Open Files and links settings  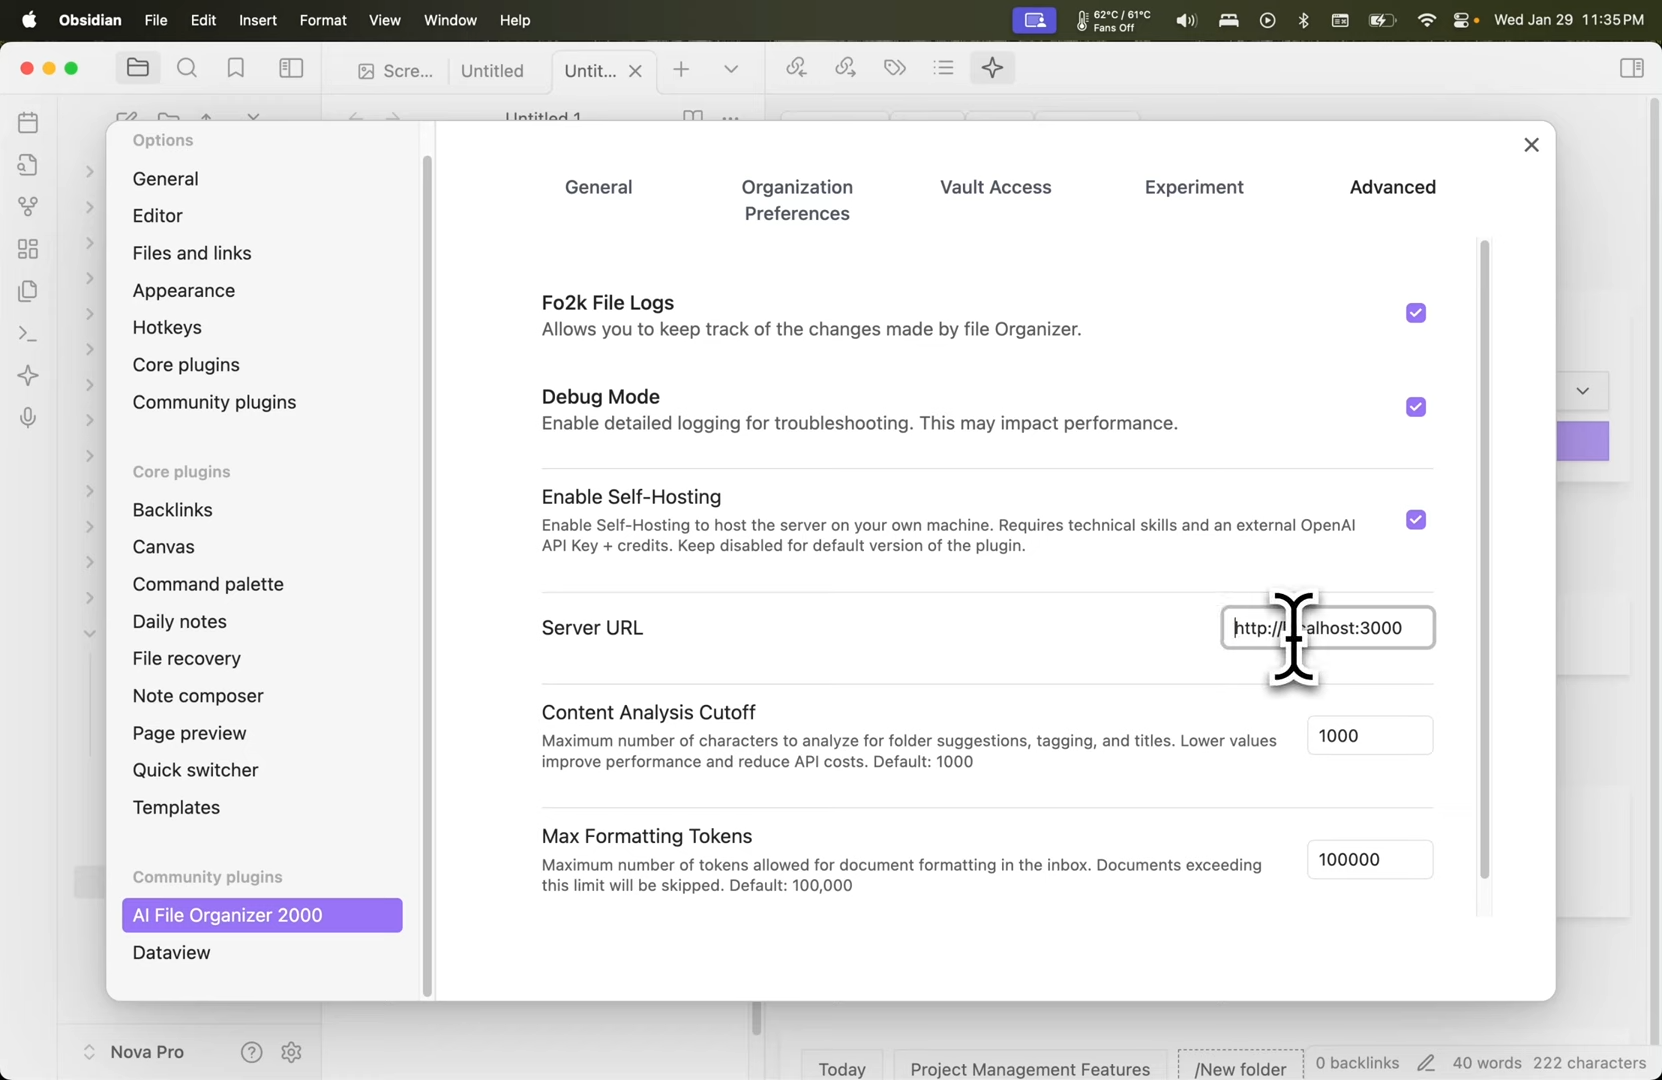coord(192,253)
